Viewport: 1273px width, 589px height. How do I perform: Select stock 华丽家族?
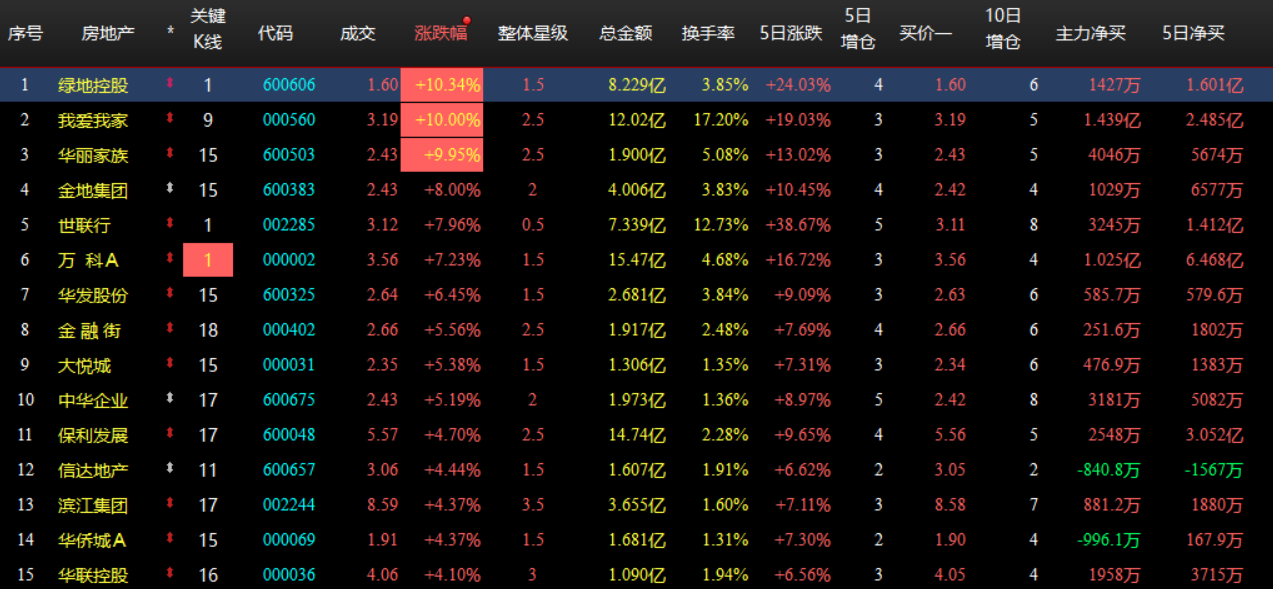point(93,155)
